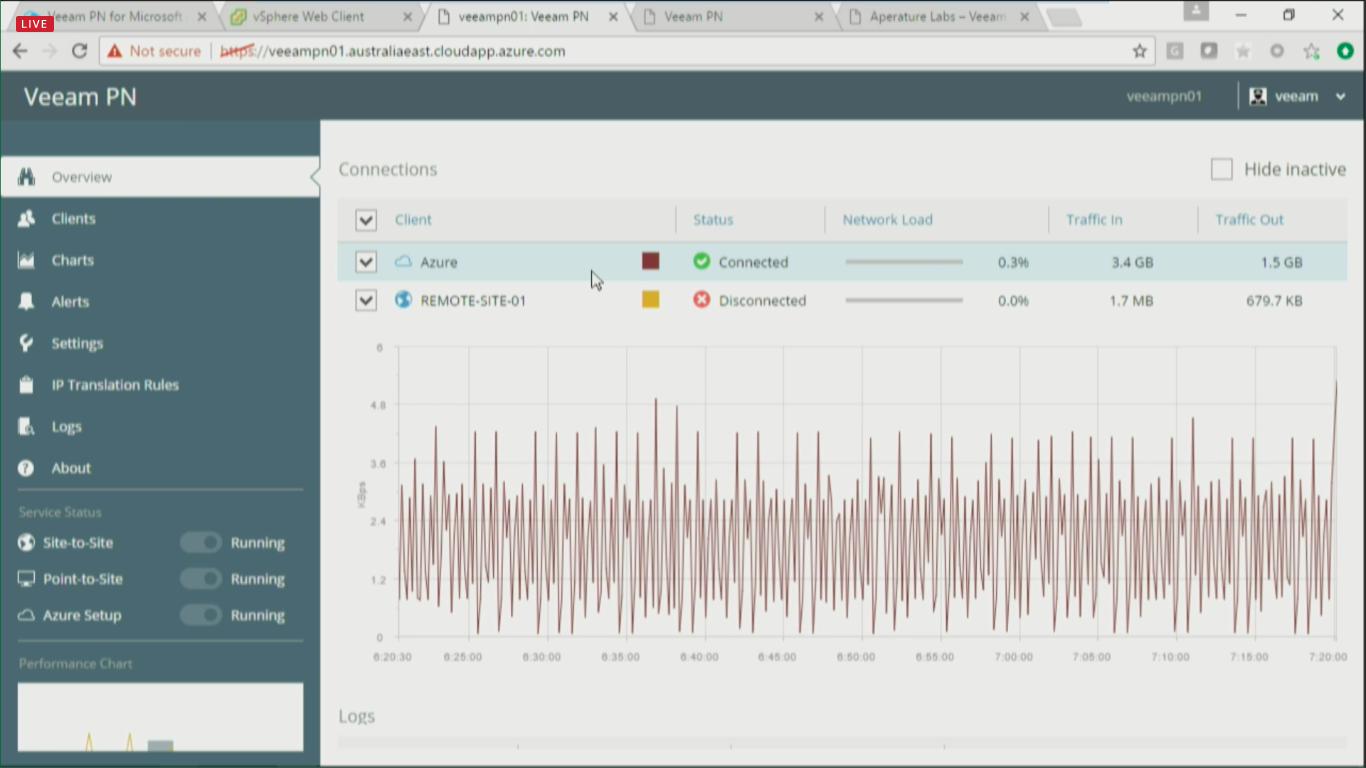Sort by the Network Load column header

(x=887, y=220)
